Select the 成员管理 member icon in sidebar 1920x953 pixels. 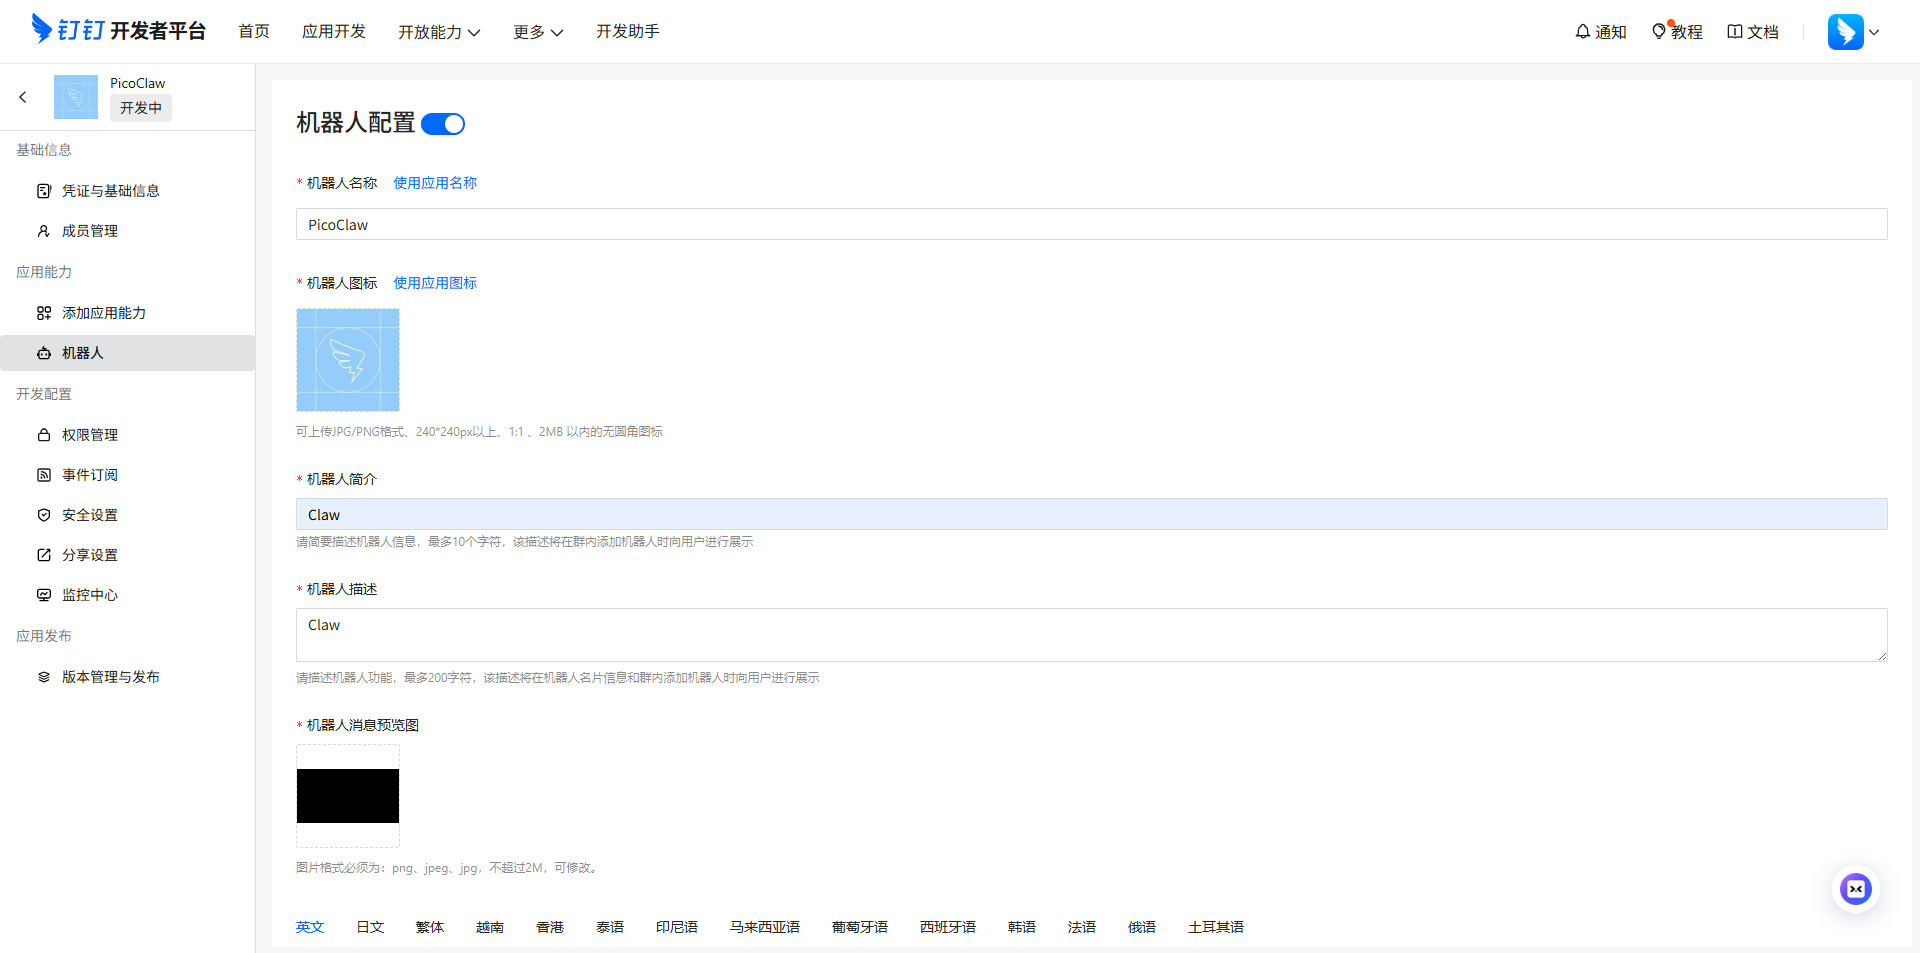[44, 230]
